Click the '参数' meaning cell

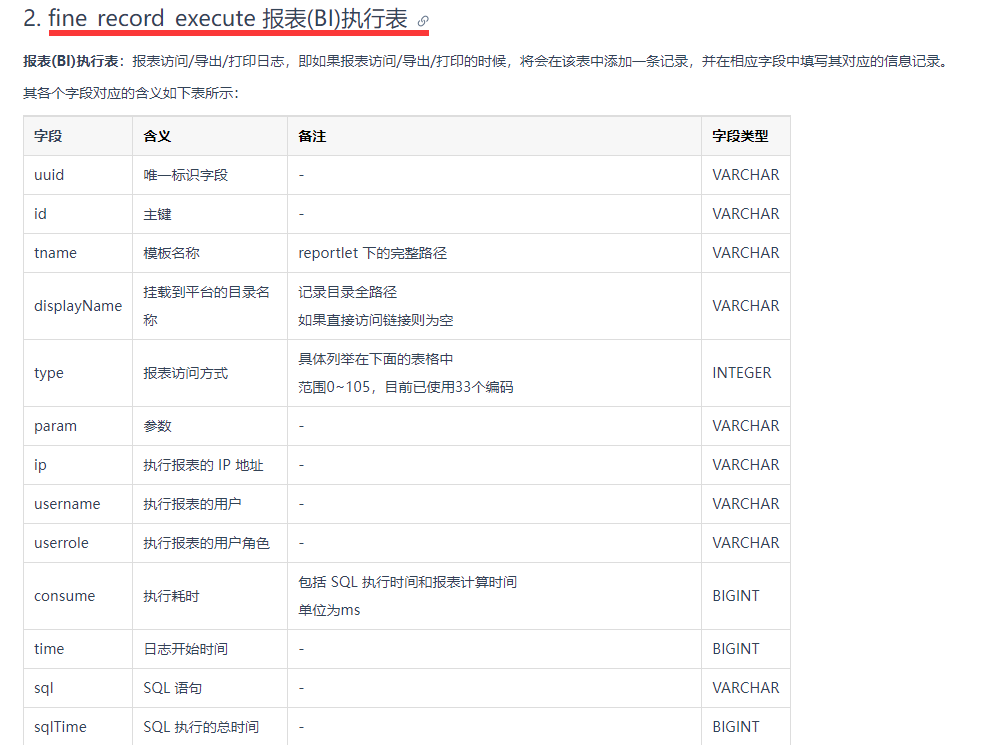pos(210,426)
